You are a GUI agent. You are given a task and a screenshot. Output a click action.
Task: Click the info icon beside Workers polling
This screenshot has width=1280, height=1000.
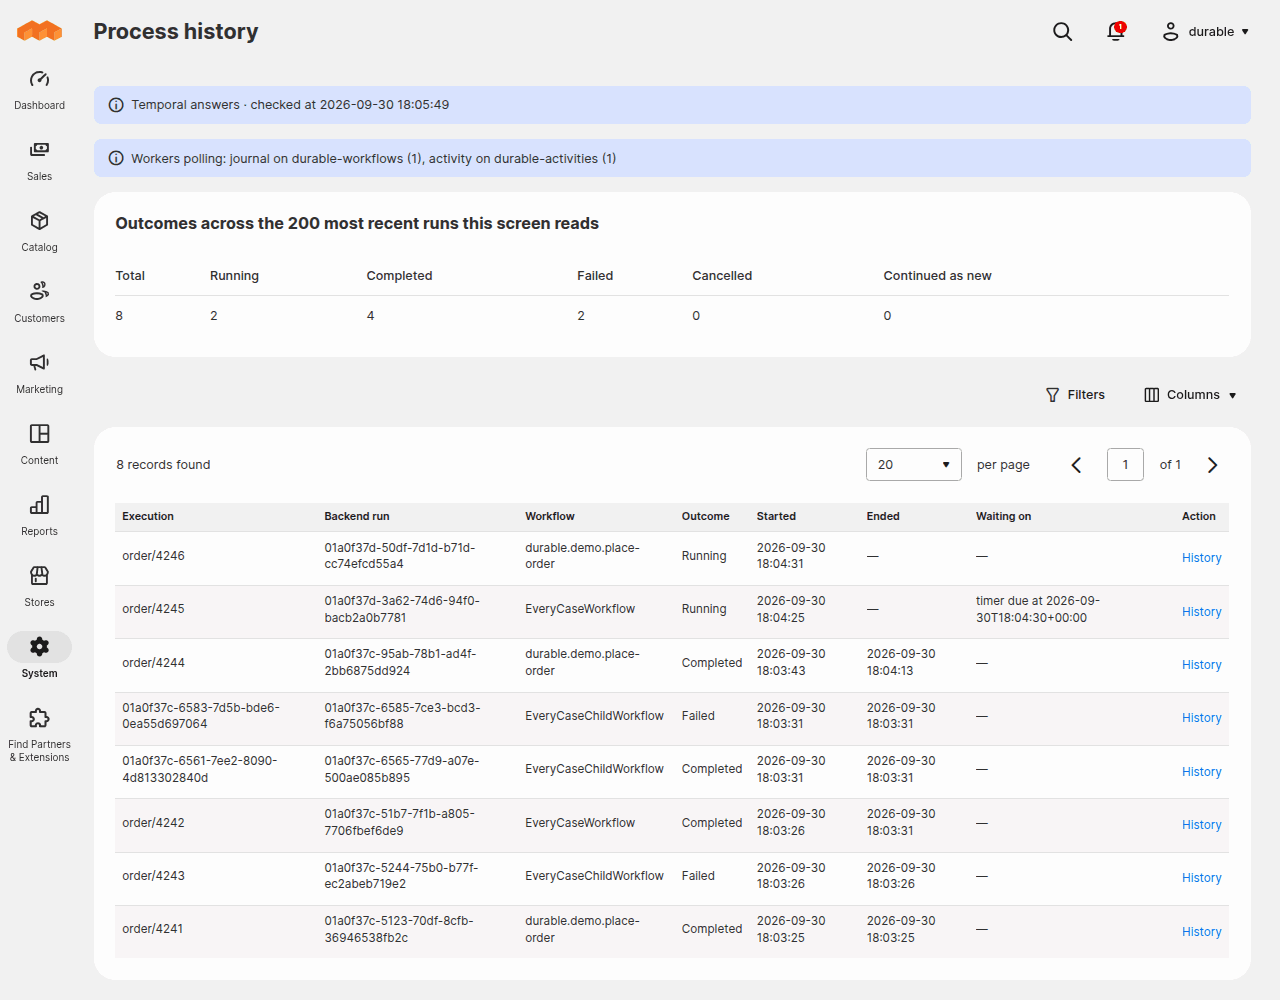click(x=116, y=159)
